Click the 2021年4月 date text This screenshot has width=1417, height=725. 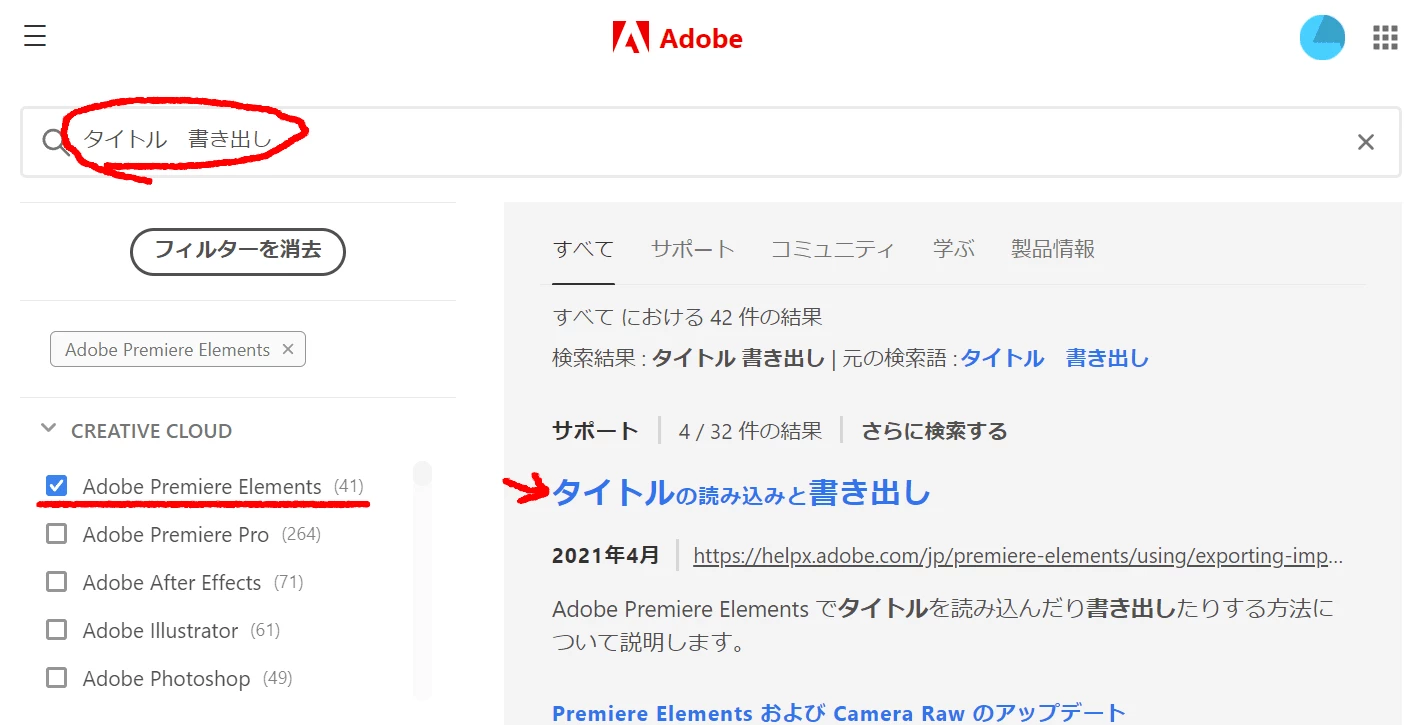coord(606,556)
